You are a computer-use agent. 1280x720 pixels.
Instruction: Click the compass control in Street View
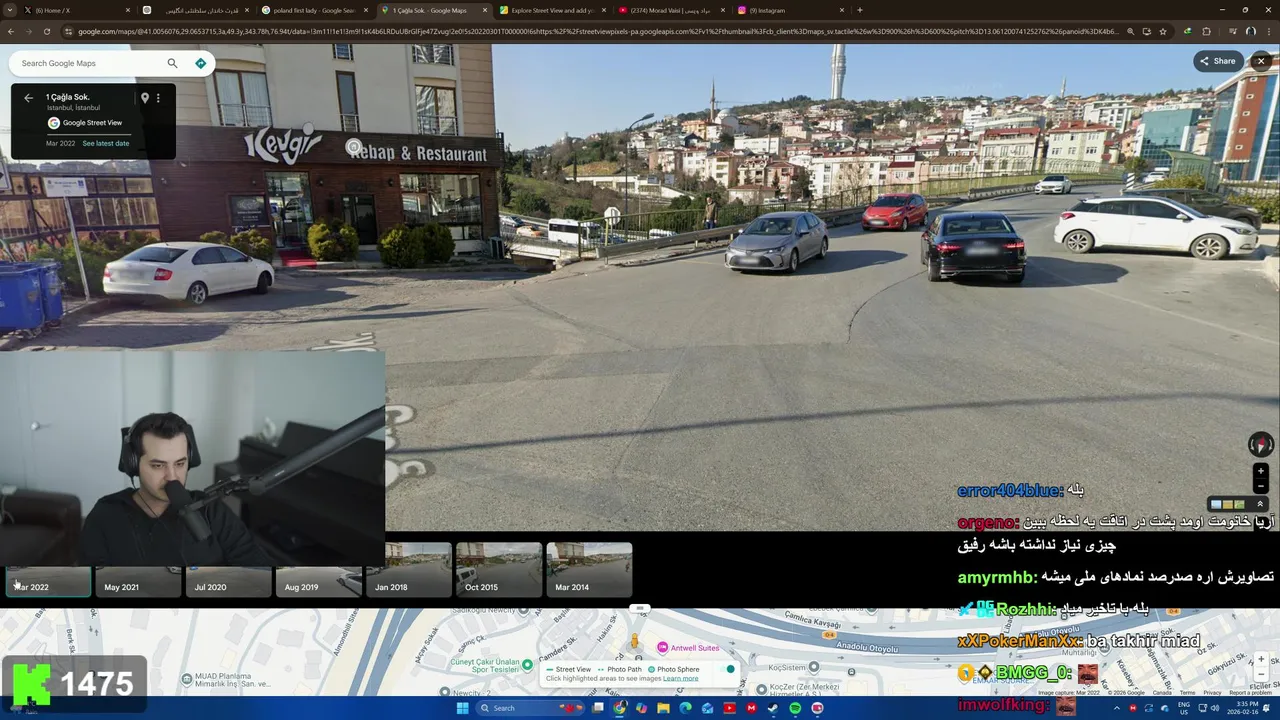coord(1261,444)
